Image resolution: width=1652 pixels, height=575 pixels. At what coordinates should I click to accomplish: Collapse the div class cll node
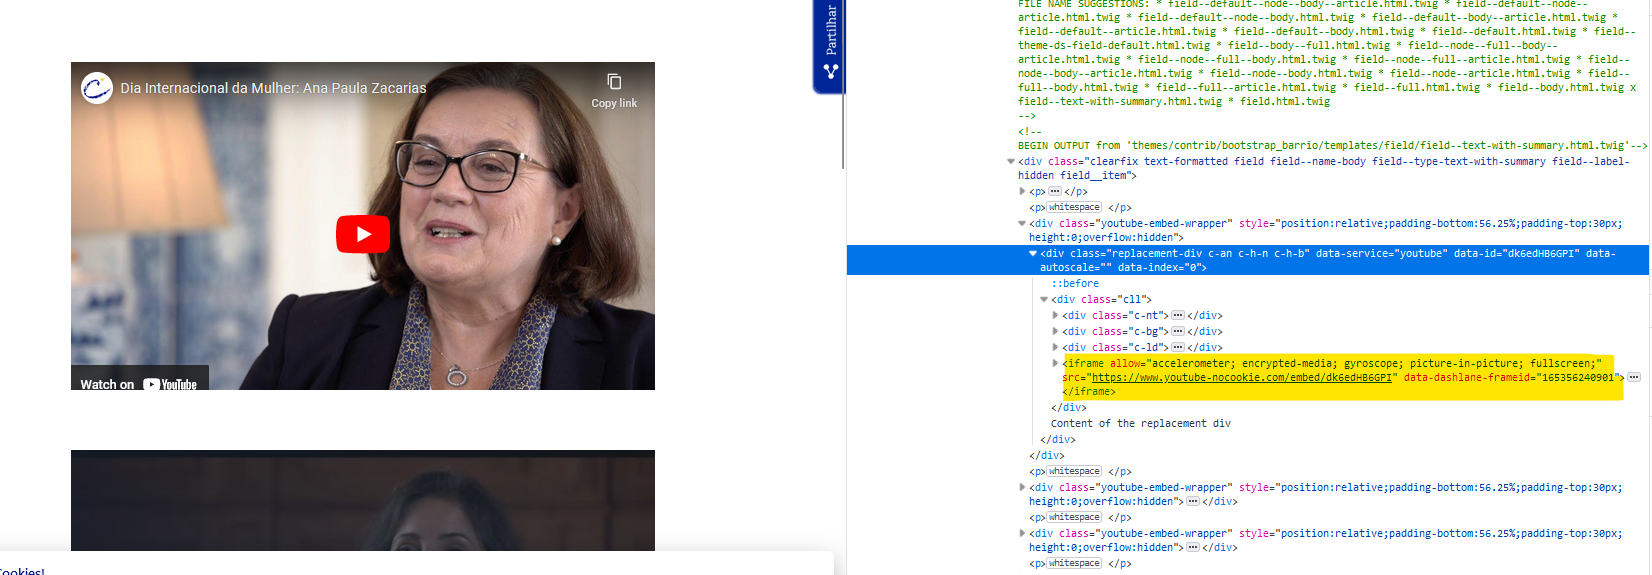coord(1044,299)
